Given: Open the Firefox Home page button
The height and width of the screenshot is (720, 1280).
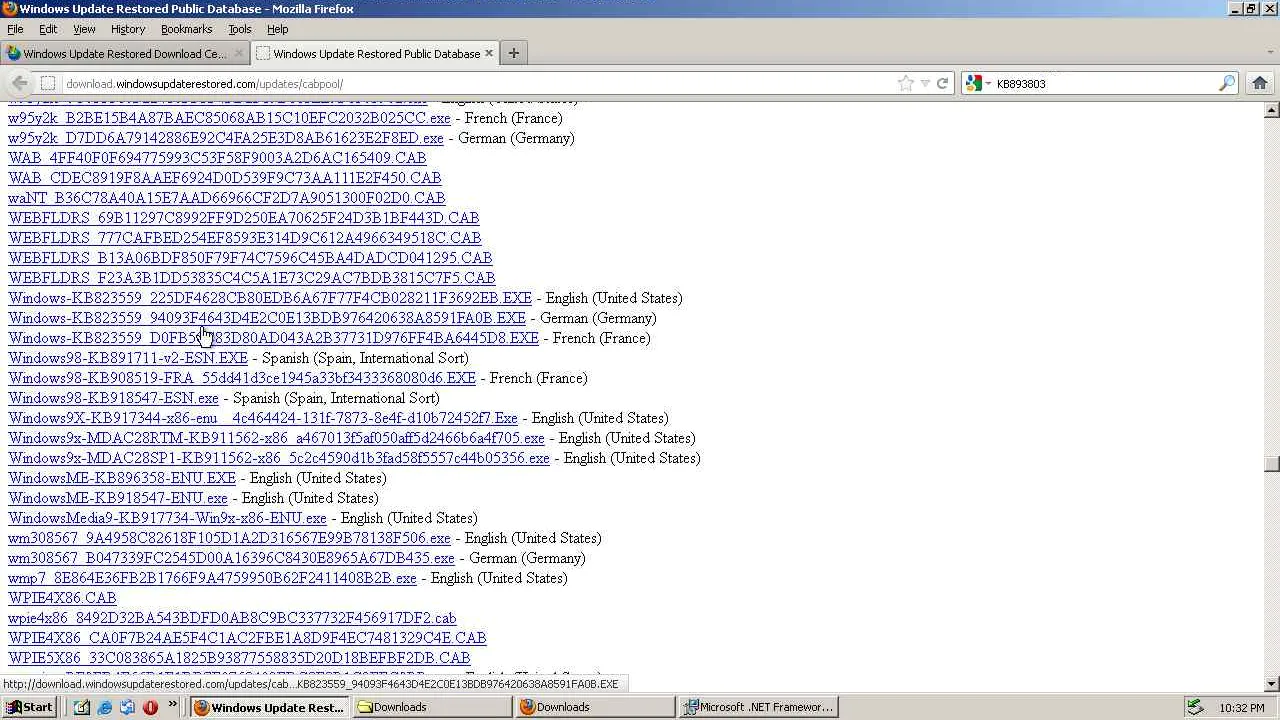Looking at the screenshot, I should pyautogui.click(x=1259, y=83).
